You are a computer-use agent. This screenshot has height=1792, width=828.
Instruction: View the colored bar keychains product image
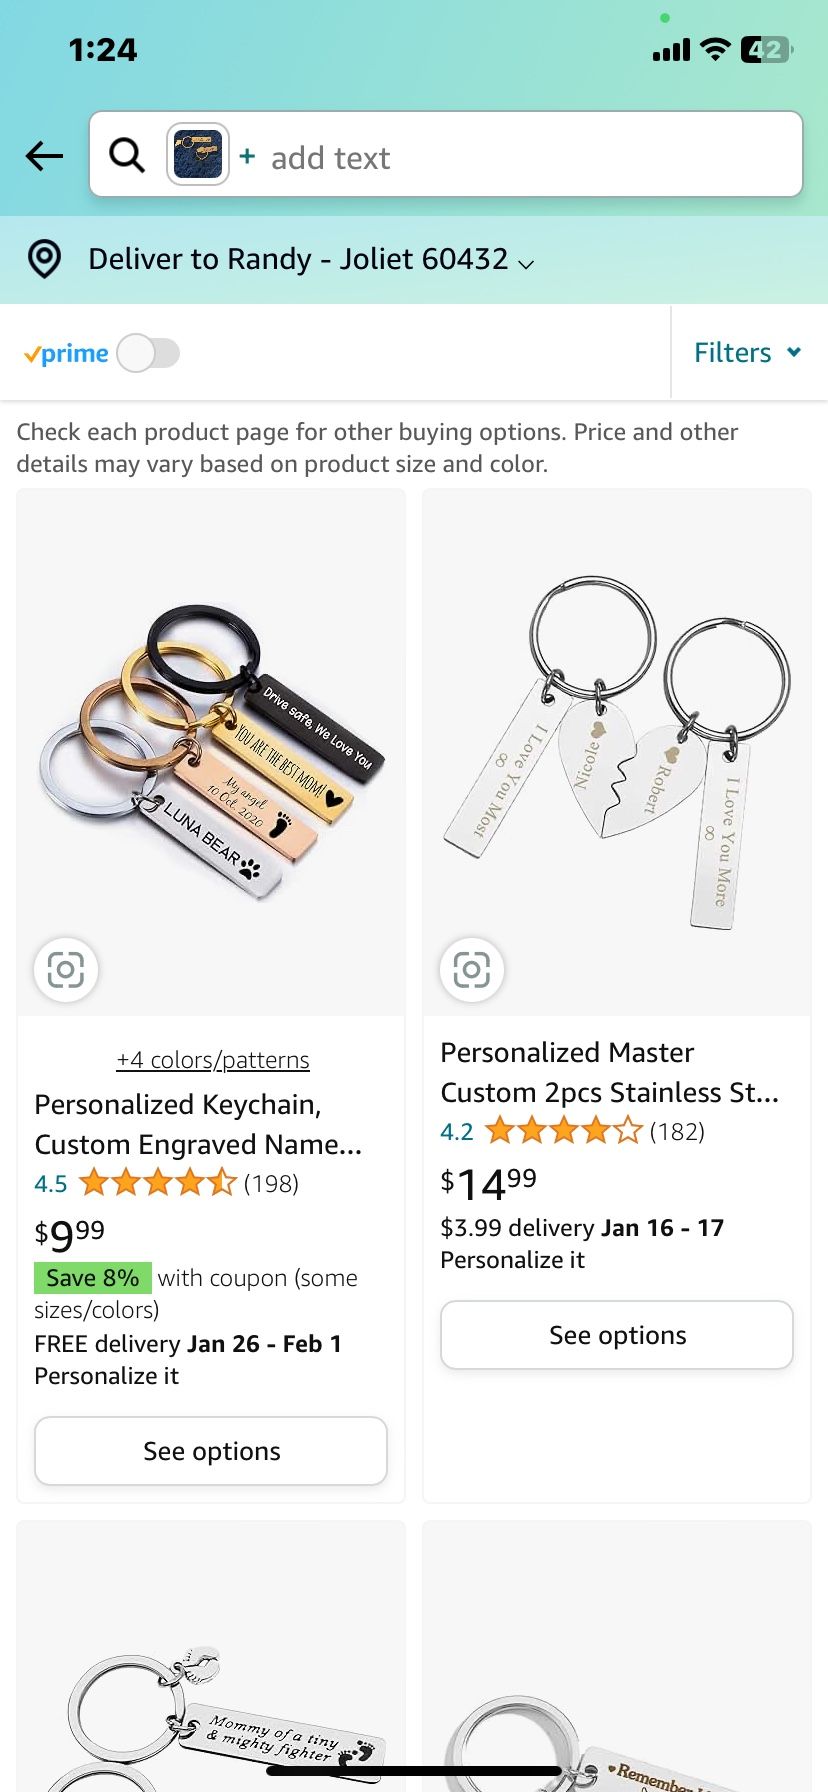tap(211, 760)
